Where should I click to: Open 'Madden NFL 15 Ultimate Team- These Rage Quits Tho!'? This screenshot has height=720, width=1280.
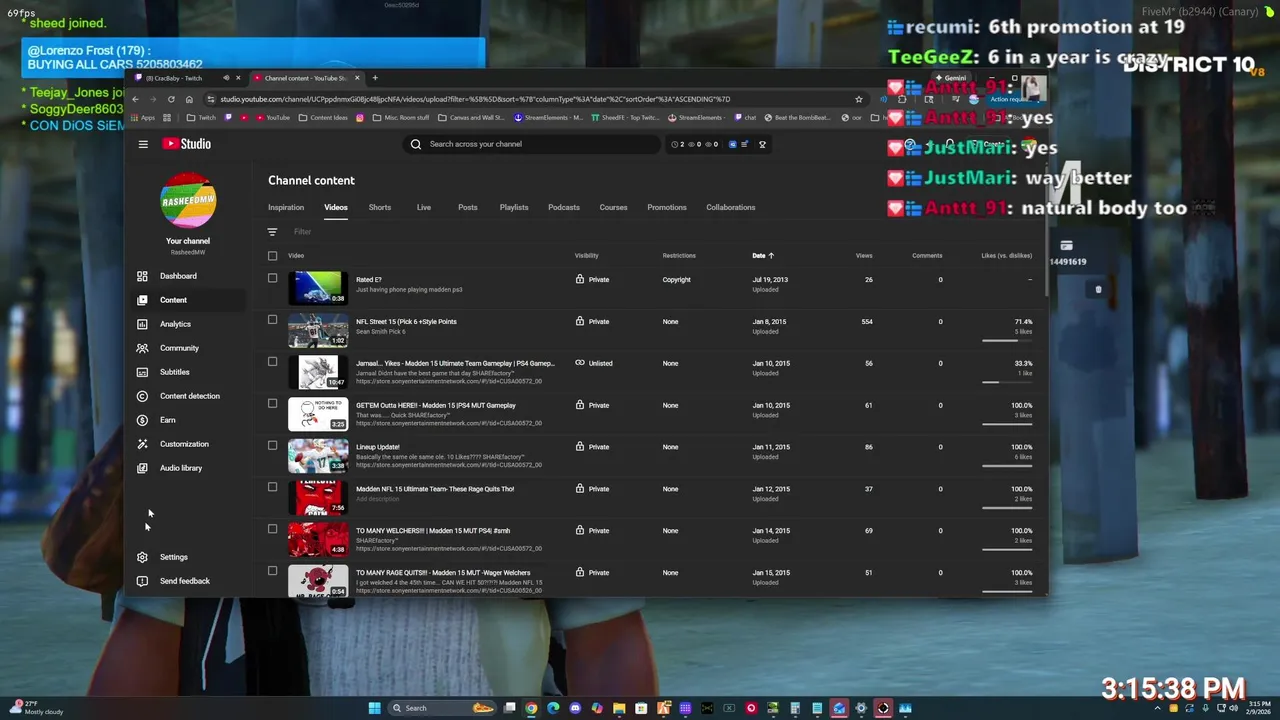[435, 489]
